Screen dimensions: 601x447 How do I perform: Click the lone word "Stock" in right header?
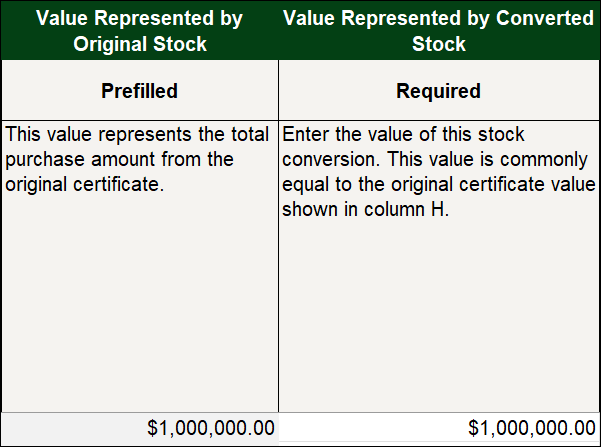[x=439, y=44]
